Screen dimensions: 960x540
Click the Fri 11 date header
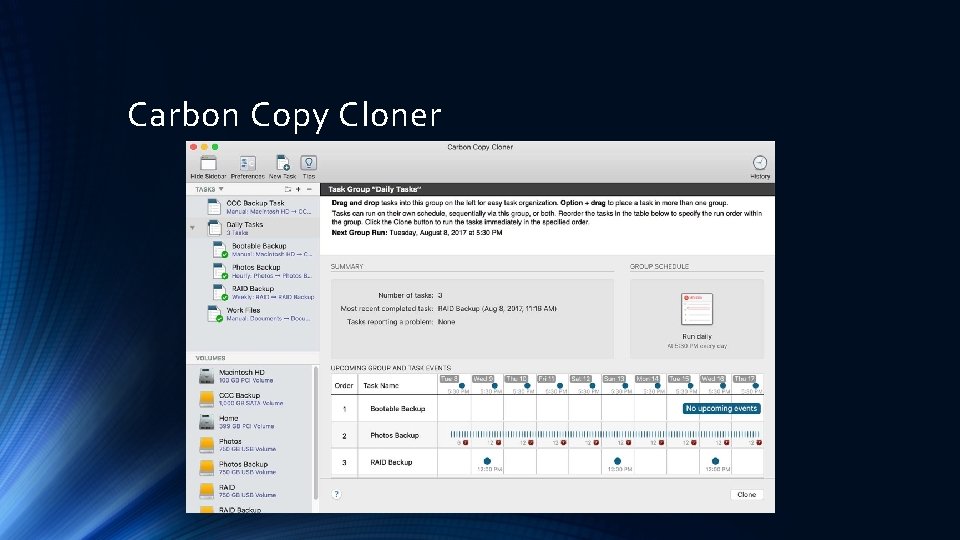pos(547,379)
